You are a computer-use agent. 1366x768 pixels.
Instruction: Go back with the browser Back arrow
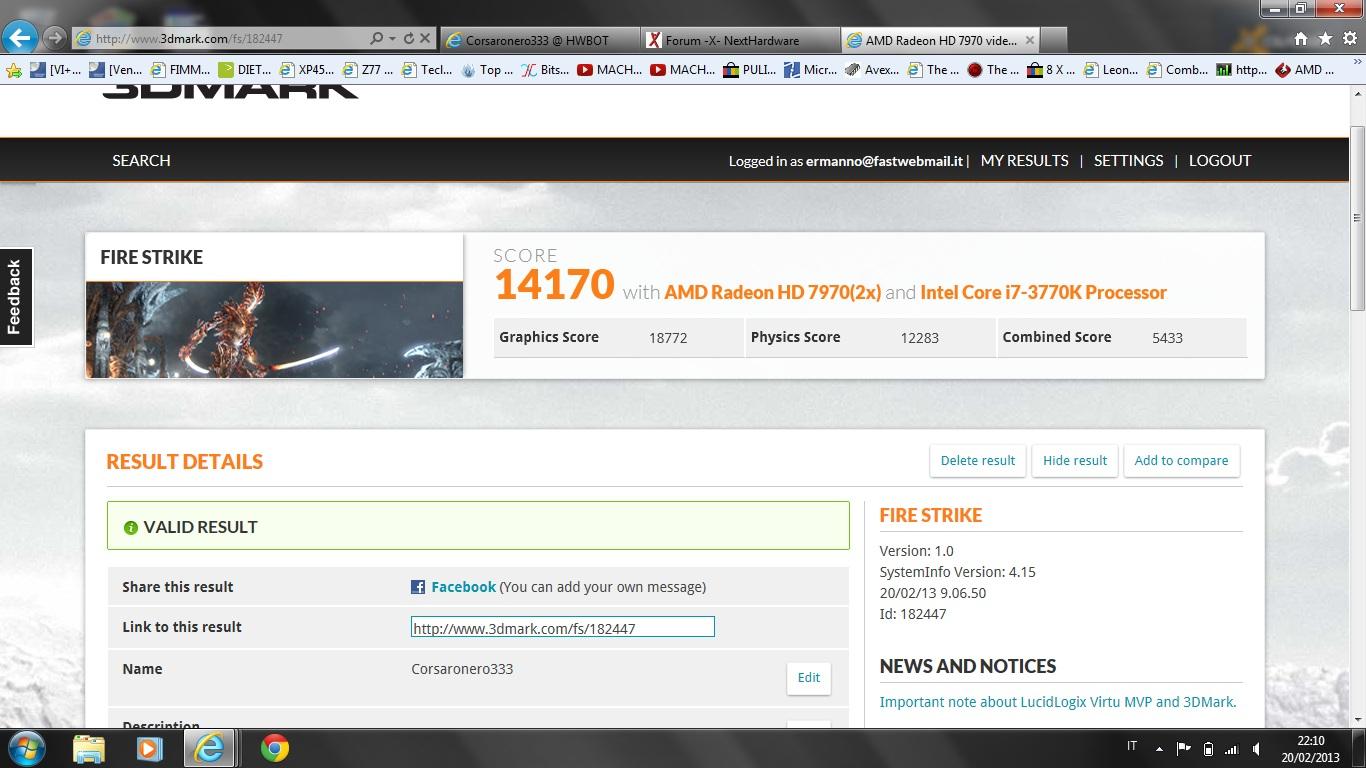tap(20, 38)
